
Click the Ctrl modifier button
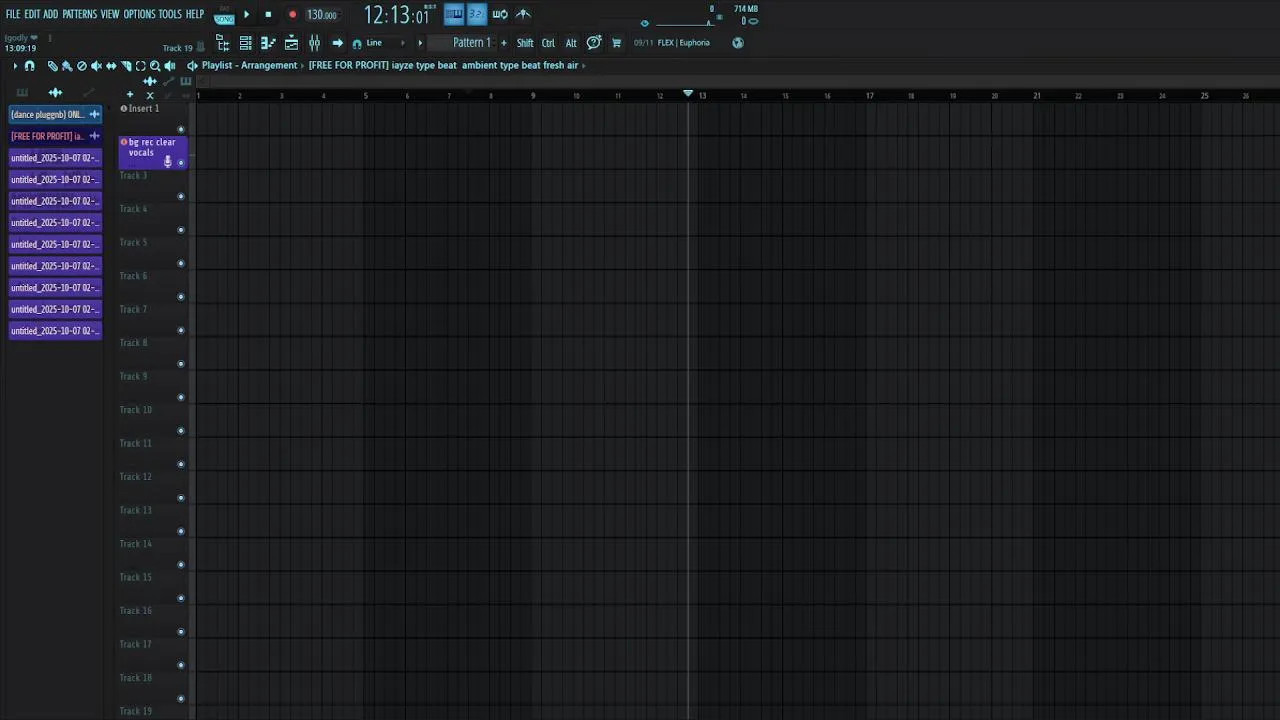[x=548, y=43]
